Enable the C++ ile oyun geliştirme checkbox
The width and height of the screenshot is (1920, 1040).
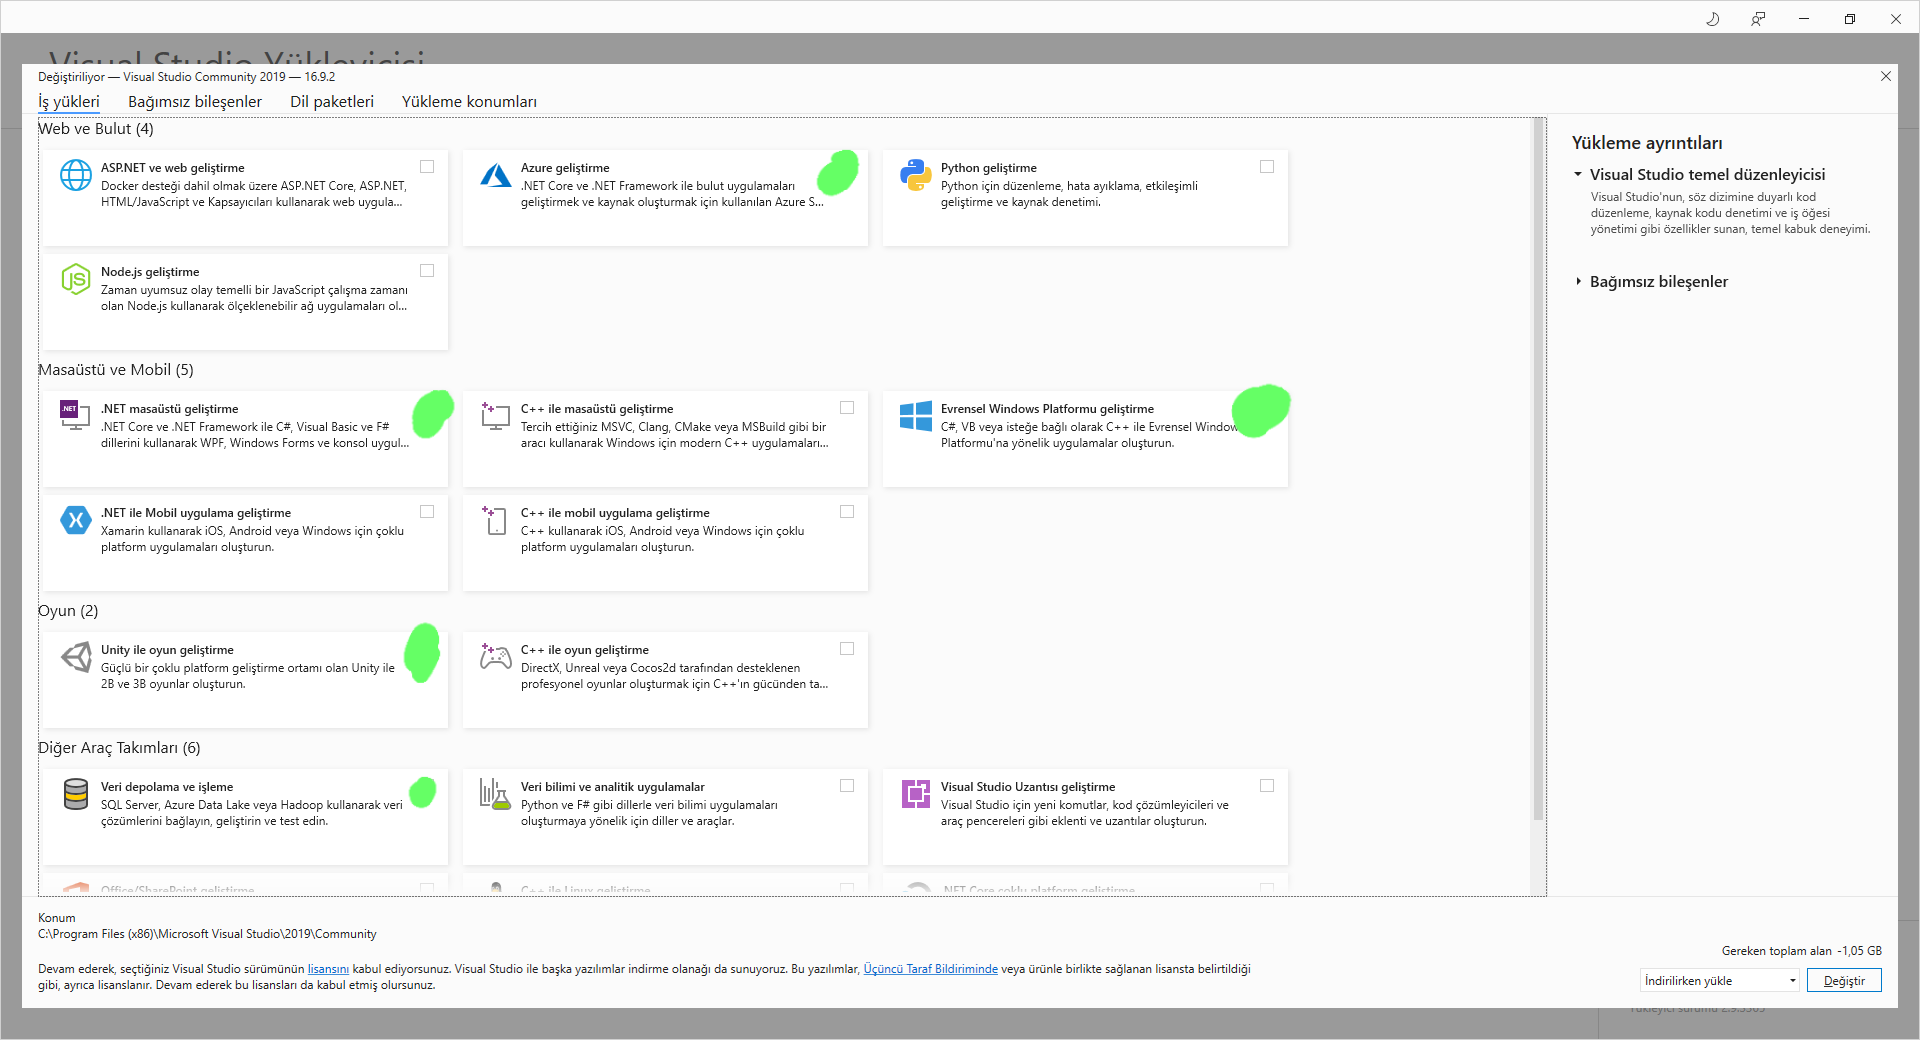pos(847,649)
